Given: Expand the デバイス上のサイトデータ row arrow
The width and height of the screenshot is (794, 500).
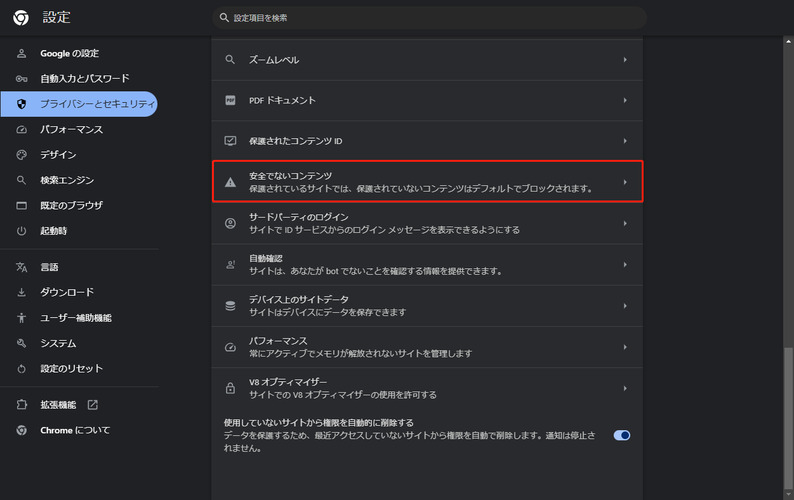Looking at the screenshot, I should pyautogui.click(x=625, y=306).
